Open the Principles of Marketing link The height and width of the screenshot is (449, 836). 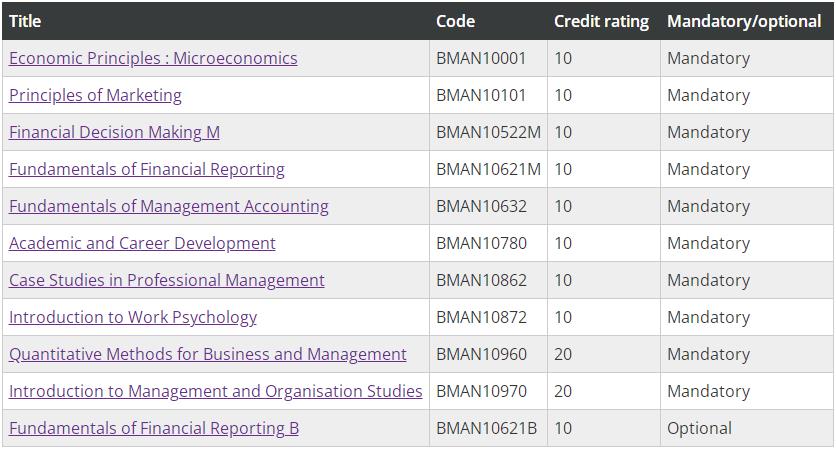pos(95,95)
